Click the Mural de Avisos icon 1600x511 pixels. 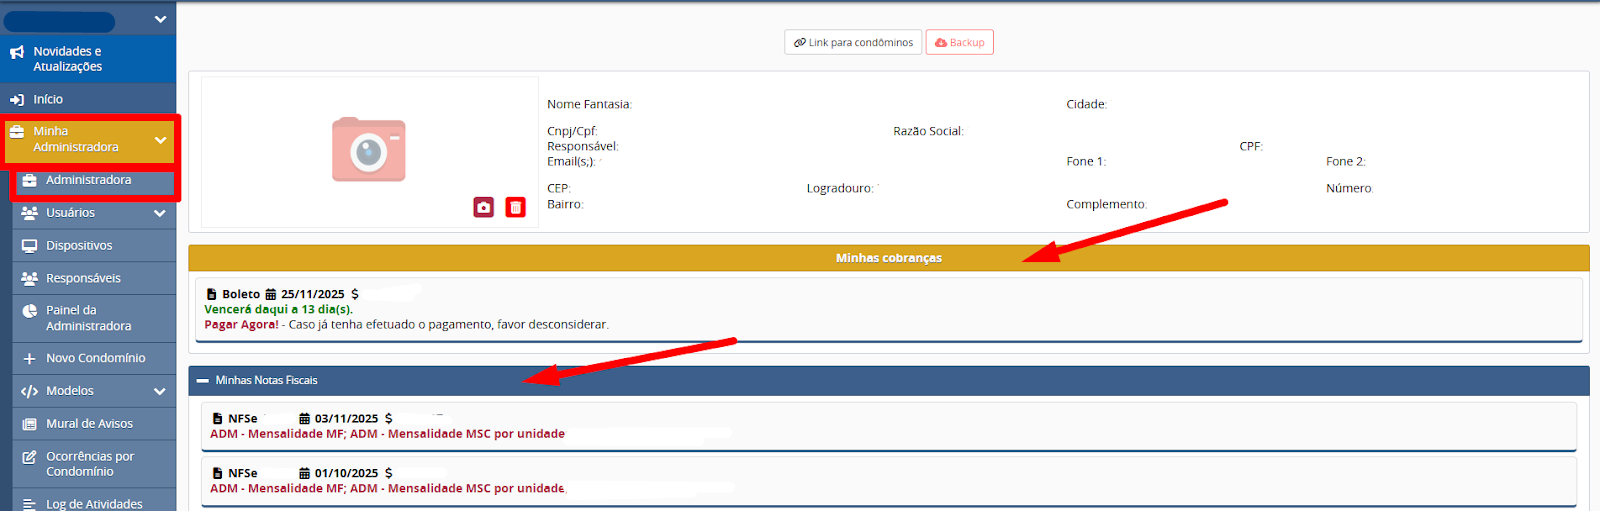29,424
